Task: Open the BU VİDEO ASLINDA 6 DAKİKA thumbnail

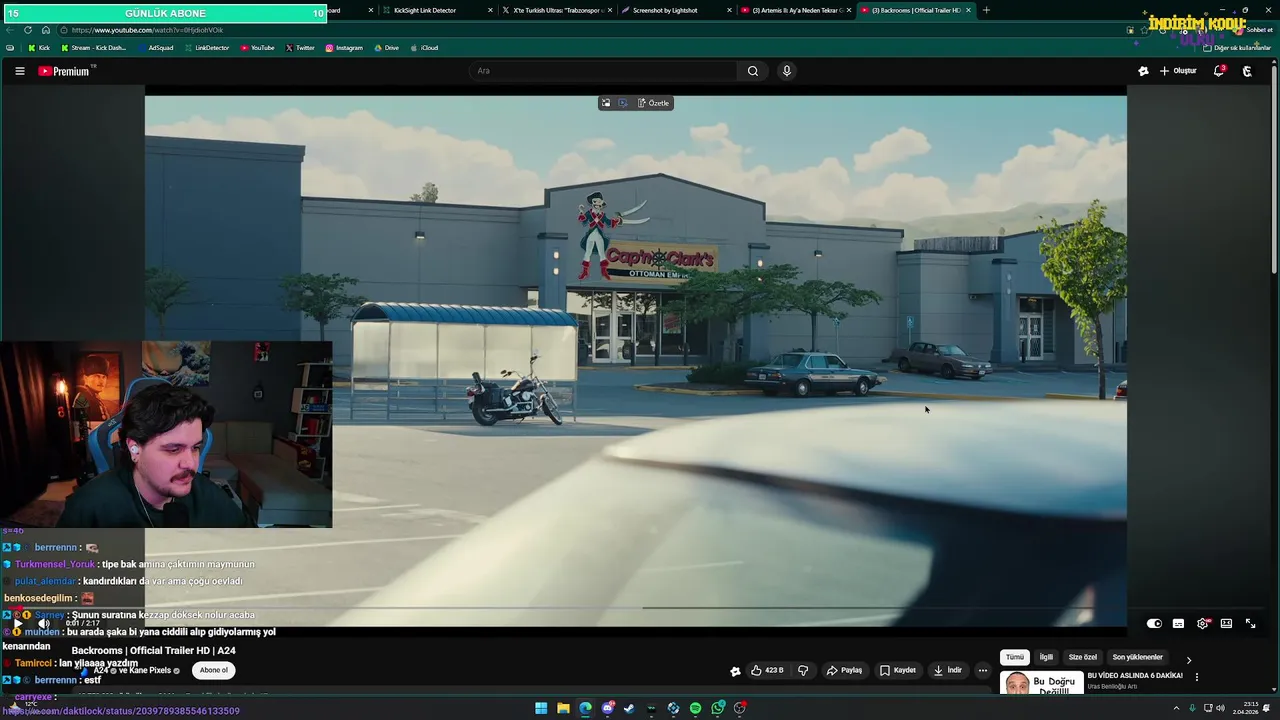Action: (x=1041, y=684)
